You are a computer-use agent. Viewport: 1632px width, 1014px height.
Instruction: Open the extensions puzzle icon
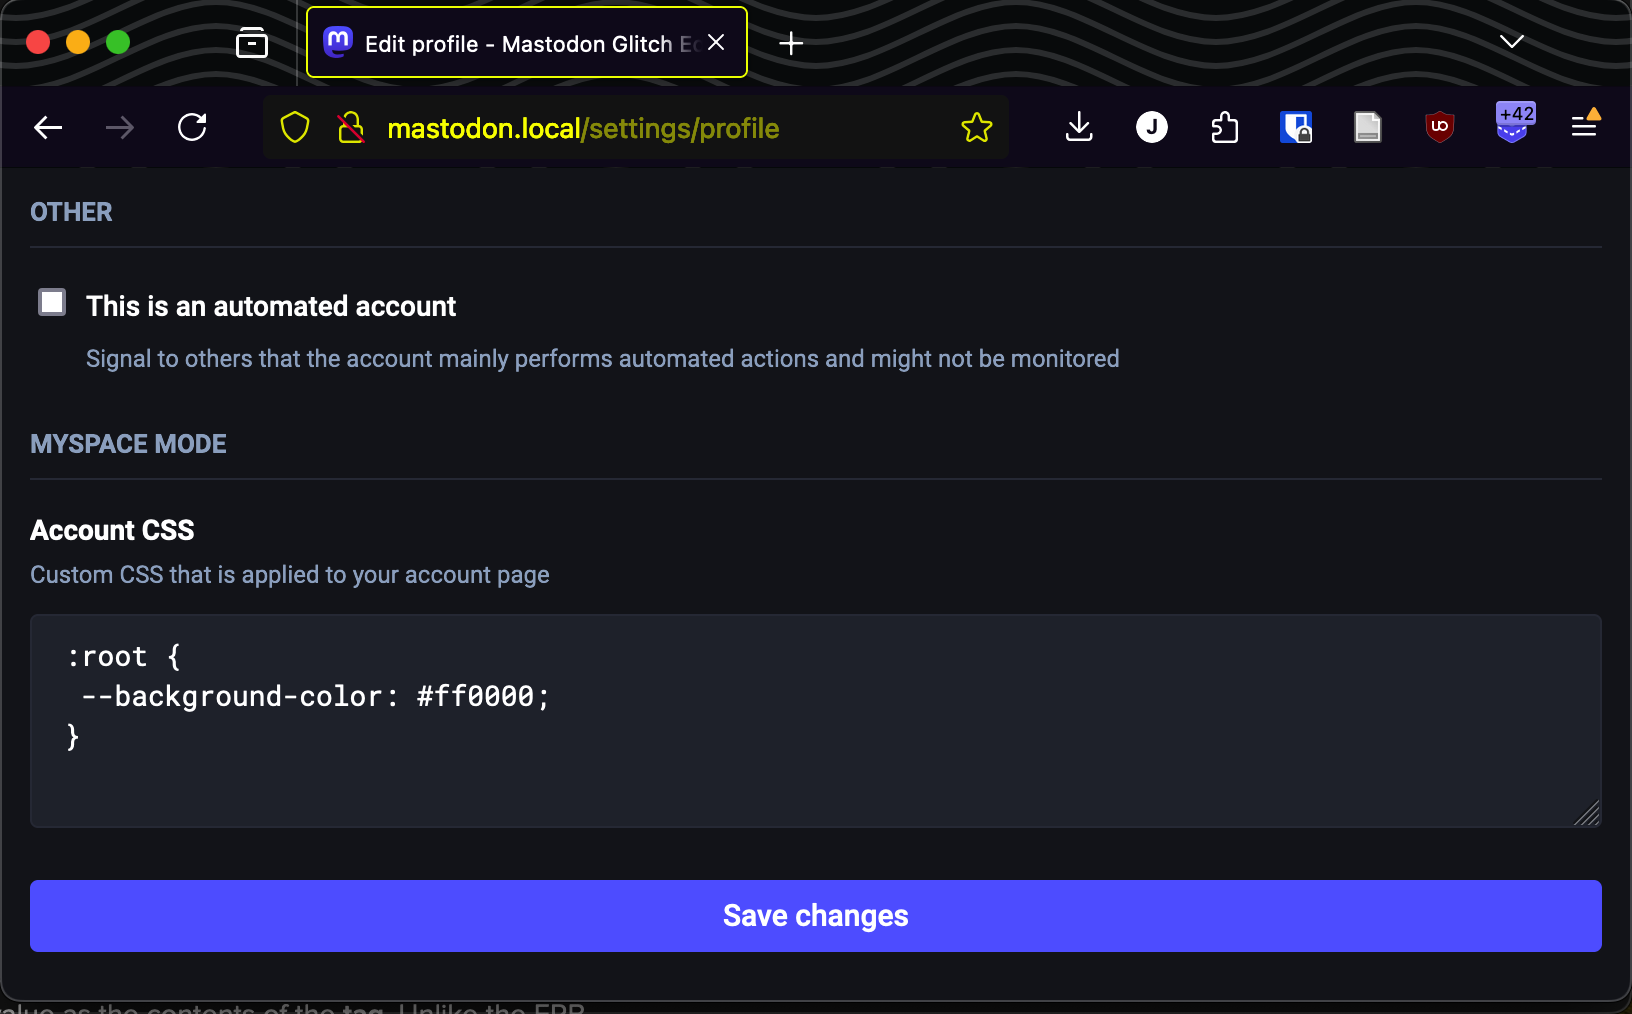click(x=1224, y=127)
